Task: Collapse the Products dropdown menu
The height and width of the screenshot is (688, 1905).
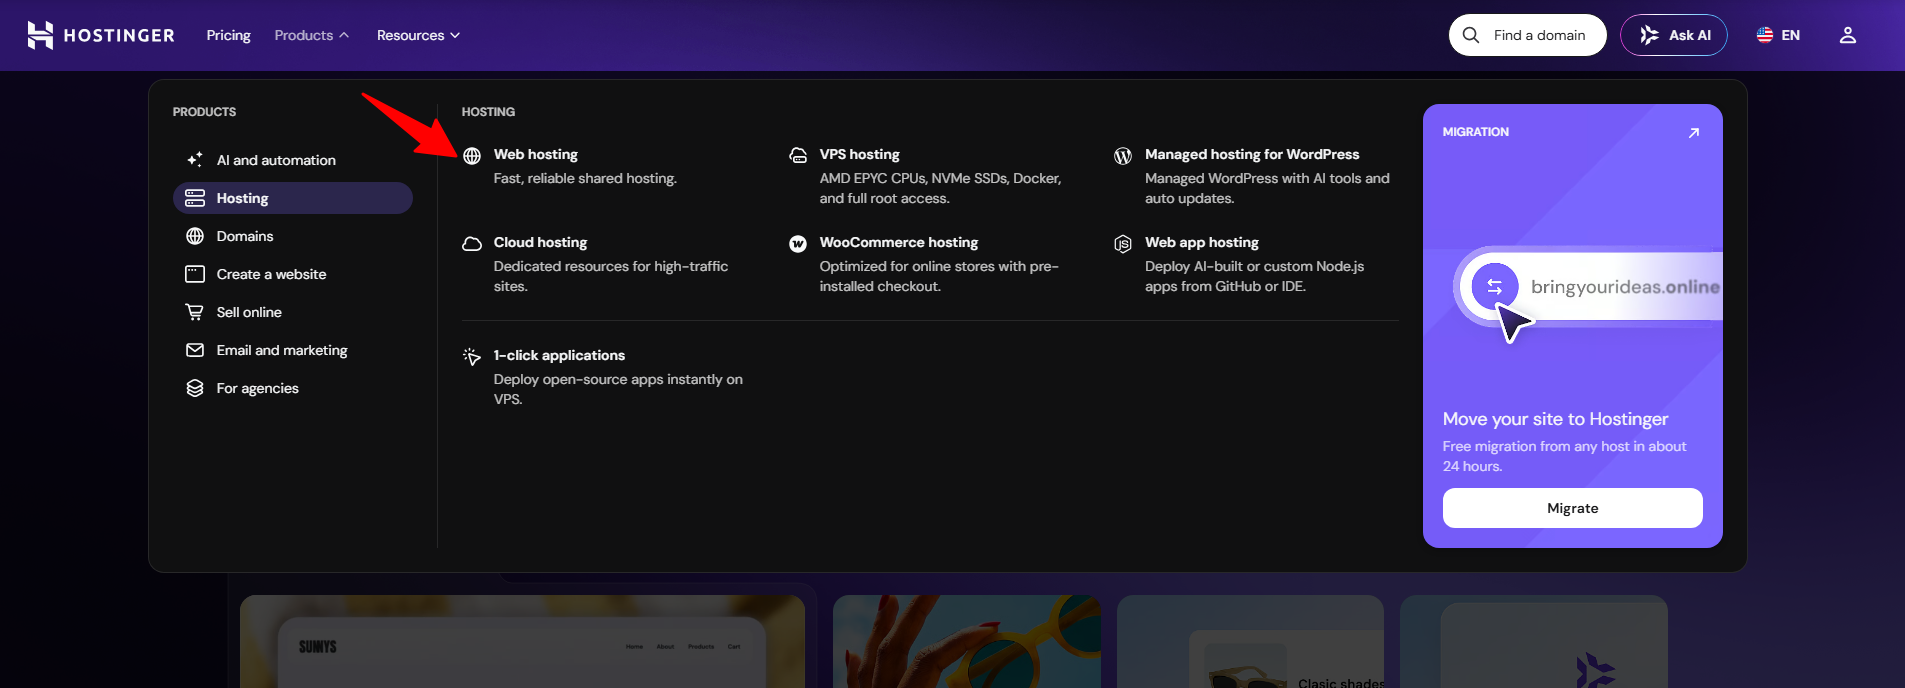Action: (312, 35)
